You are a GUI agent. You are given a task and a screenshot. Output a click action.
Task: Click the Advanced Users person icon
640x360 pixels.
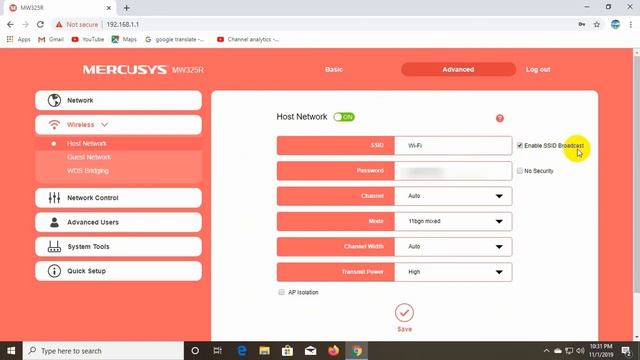pyautogui.click(x=54, y=222)
